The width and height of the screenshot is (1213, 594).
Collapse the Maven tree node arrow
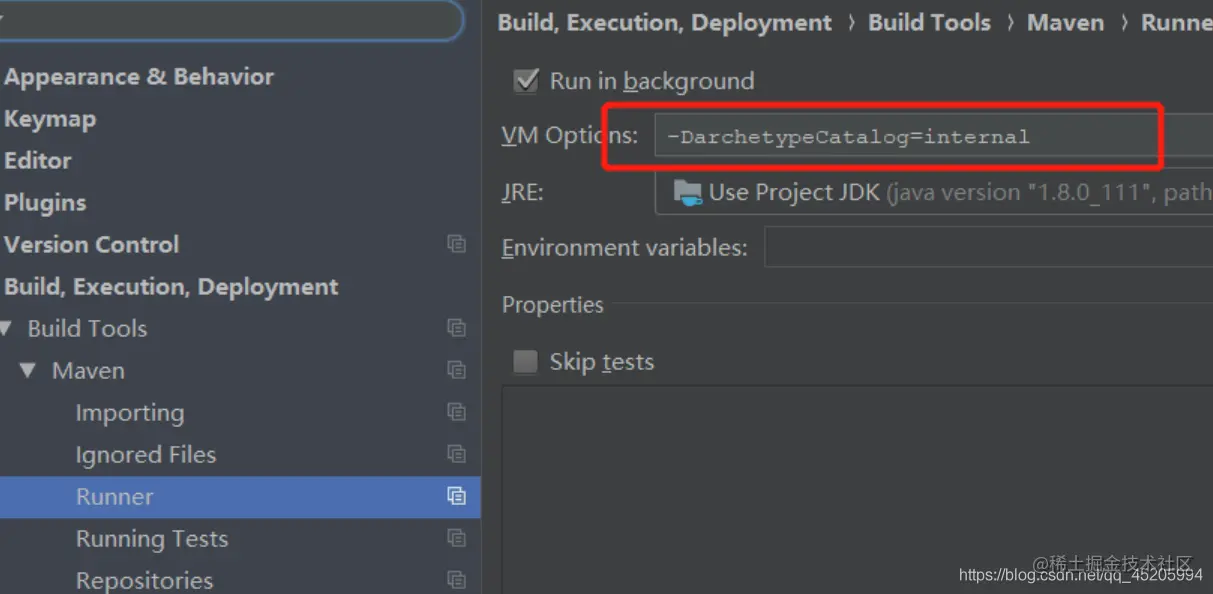29,370
